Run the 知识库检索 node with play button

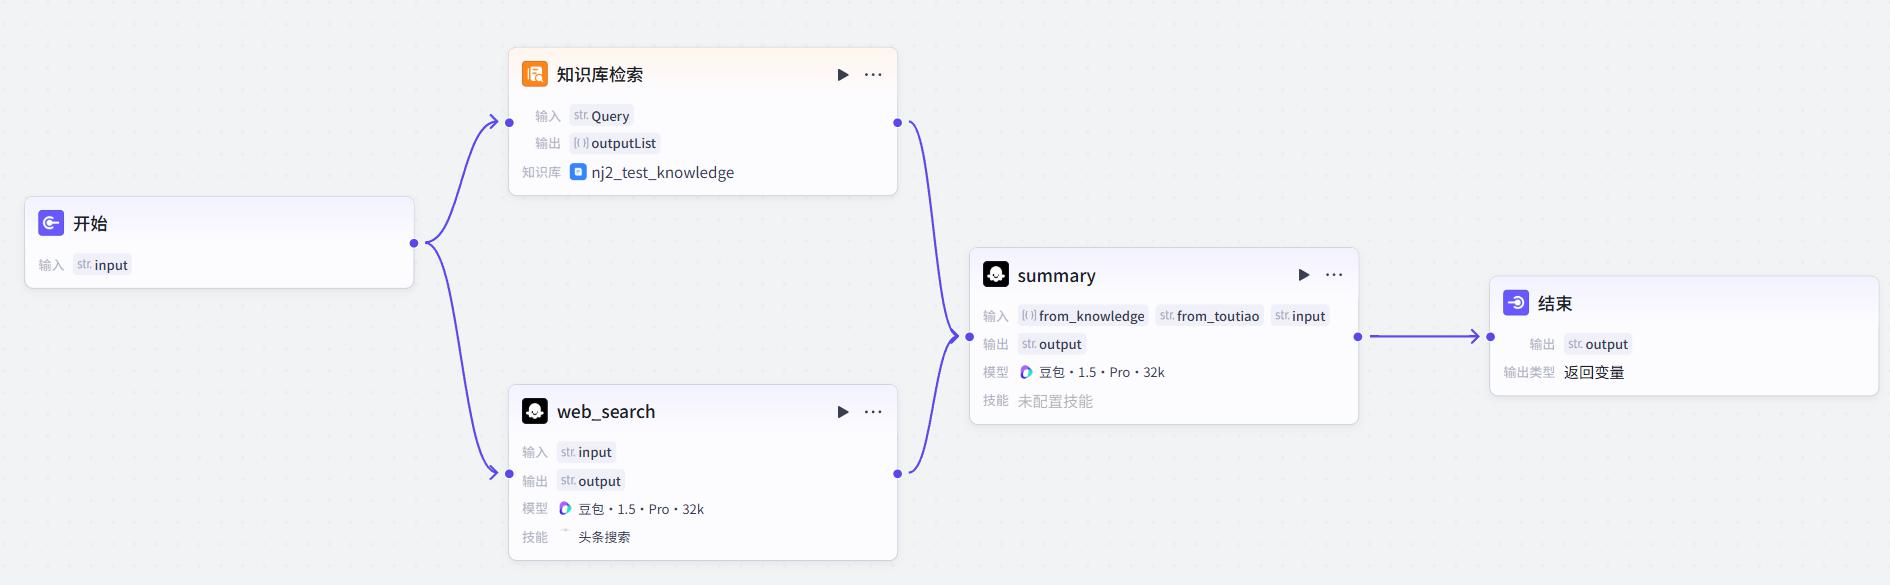843,75
